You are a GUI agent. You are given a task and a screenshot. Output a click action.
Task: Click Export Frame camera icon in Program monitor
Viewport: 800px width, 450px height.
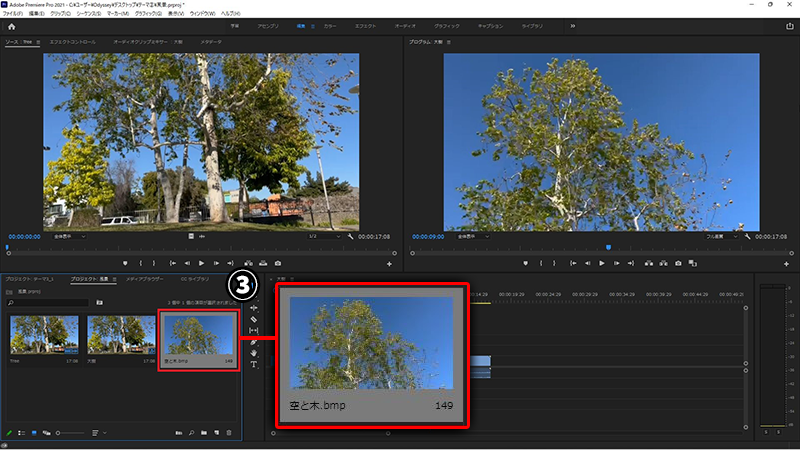pos(678,263)
